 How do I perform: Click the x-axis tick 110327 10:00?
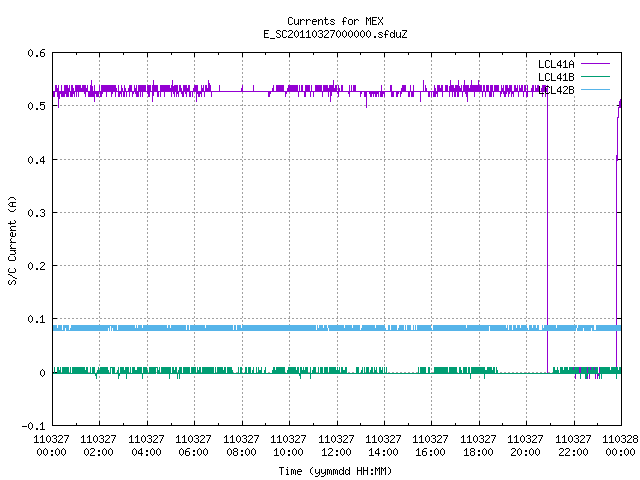click(x=289, y=445)
